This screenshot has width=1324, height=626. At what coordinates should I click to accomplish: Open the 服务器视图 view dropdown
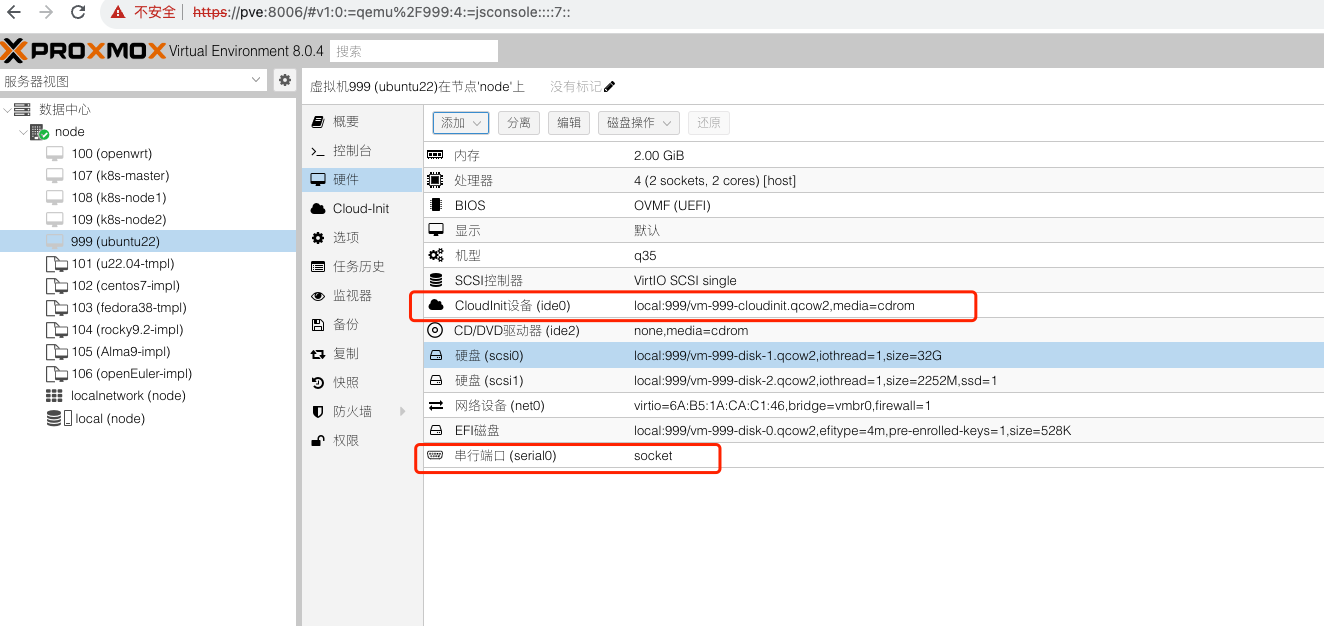coord(257,80)
